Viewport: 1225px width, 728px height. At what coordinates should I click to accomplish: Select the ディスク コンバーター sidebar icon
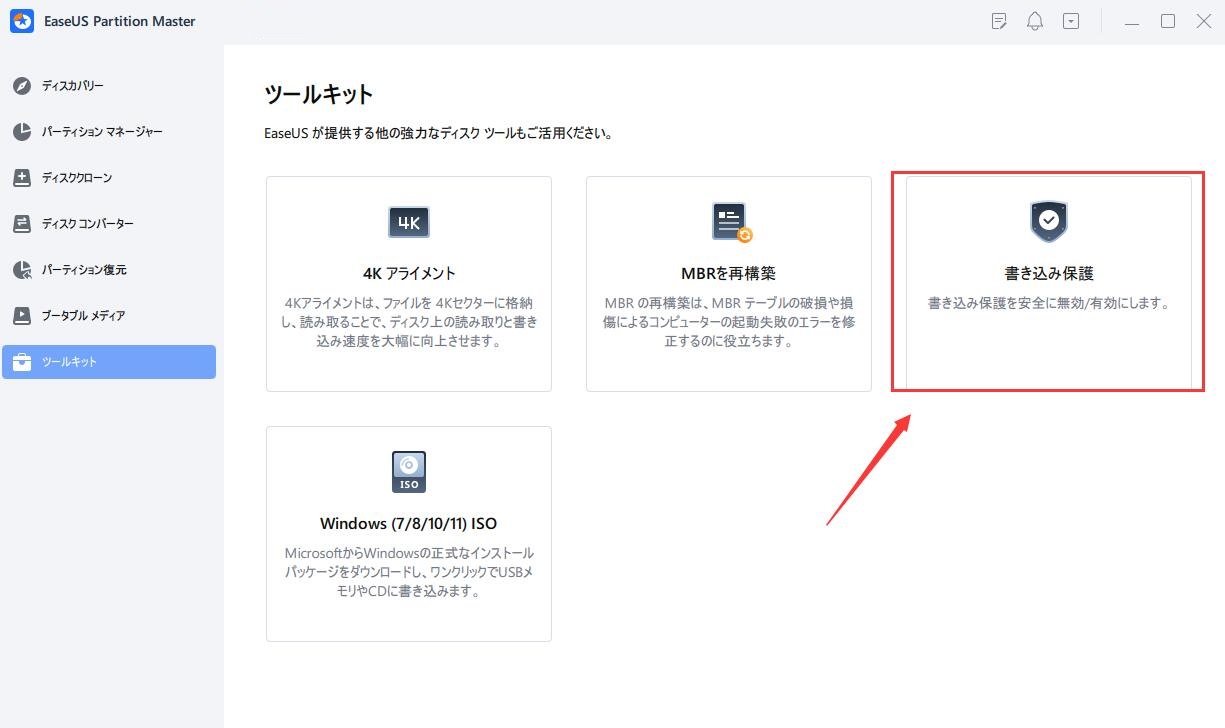(x=22, y=224)
